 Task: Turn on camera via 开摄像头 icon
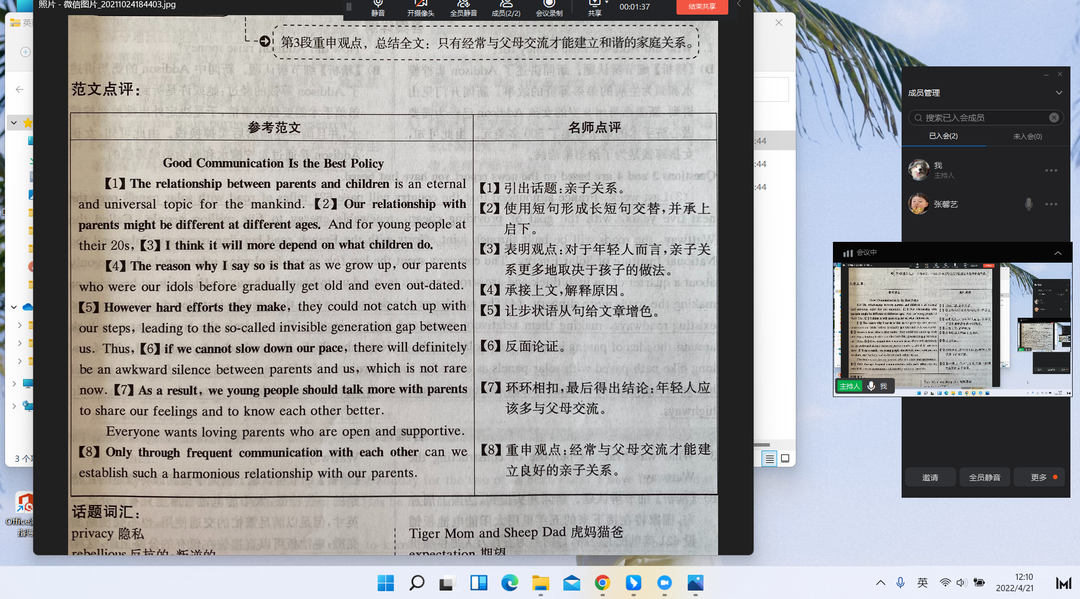(420, 6)
